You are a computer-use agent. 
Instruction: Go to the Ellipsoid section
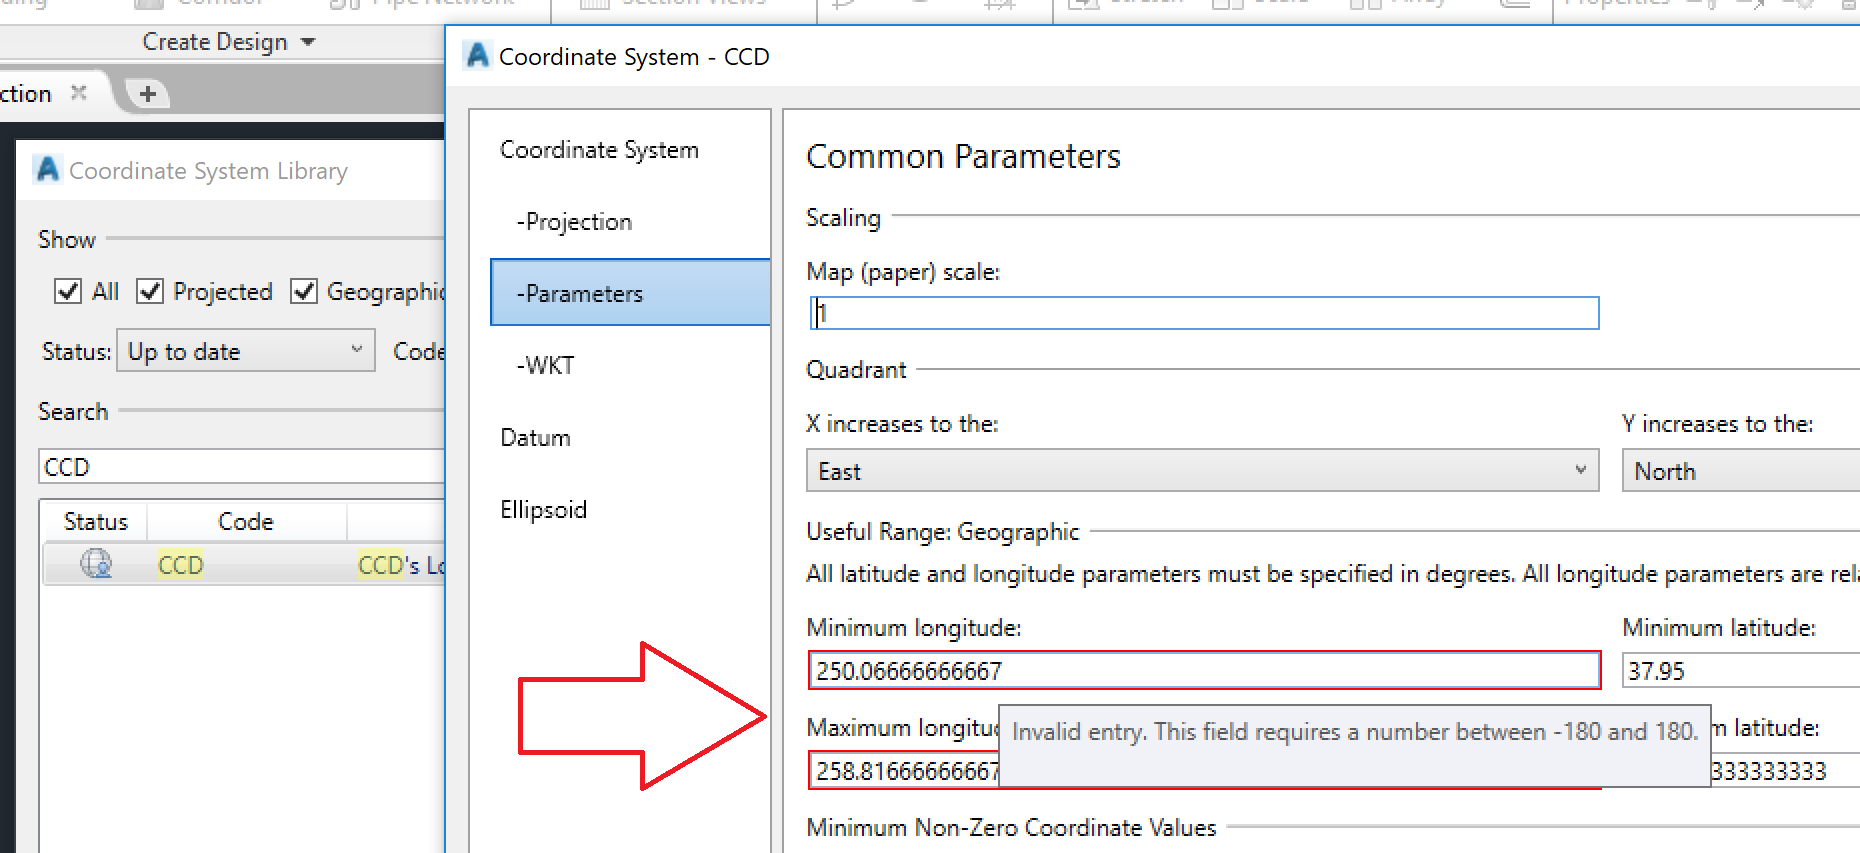click(543, 510)
